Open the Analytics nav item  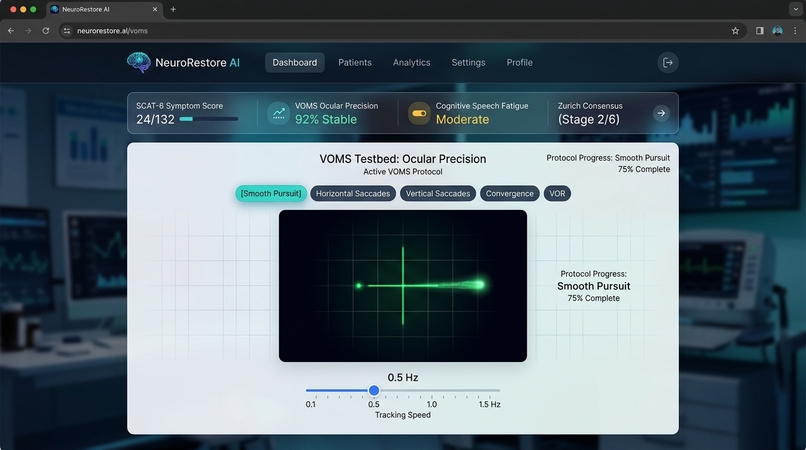pos(411,62)
